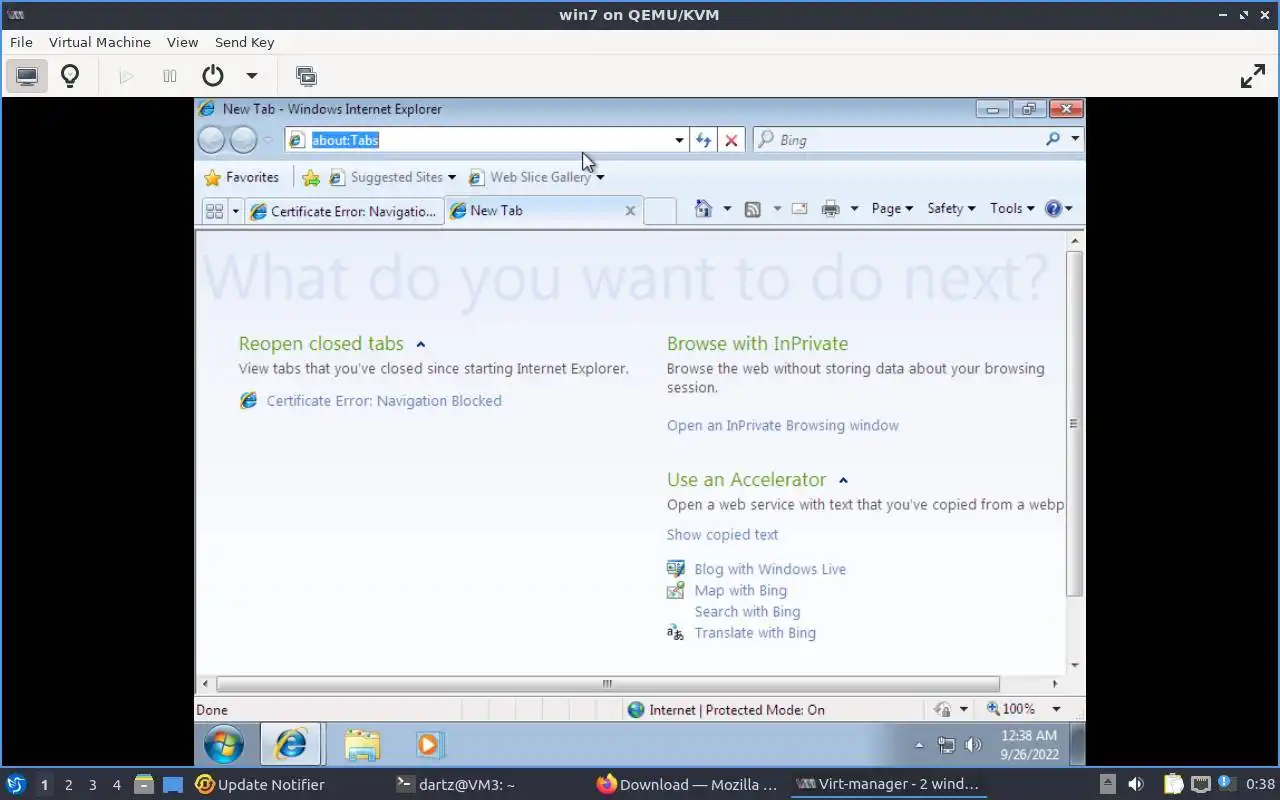This screenshot has width=1280, height=800.
Task: Switch to the Certificate Error tab
Action: (344, 211)
